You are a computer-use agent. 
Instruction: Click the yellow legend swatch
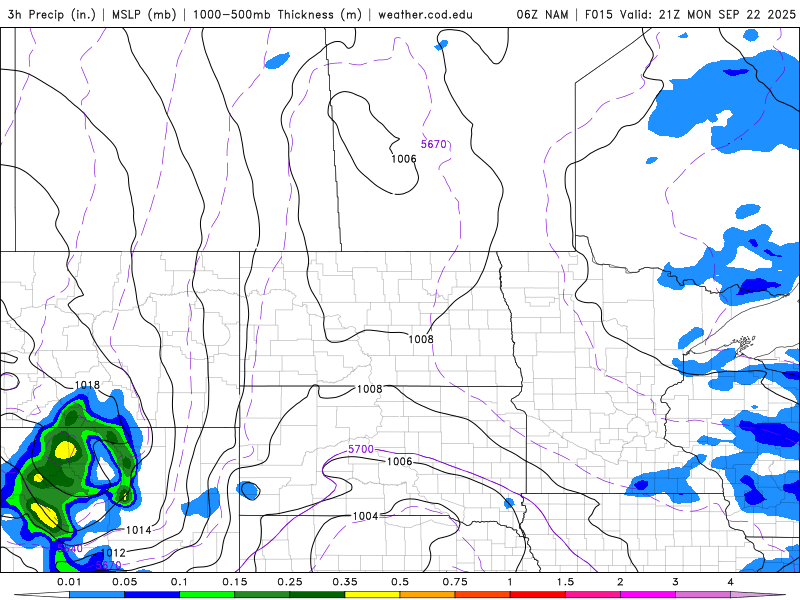tap(372, 595)
